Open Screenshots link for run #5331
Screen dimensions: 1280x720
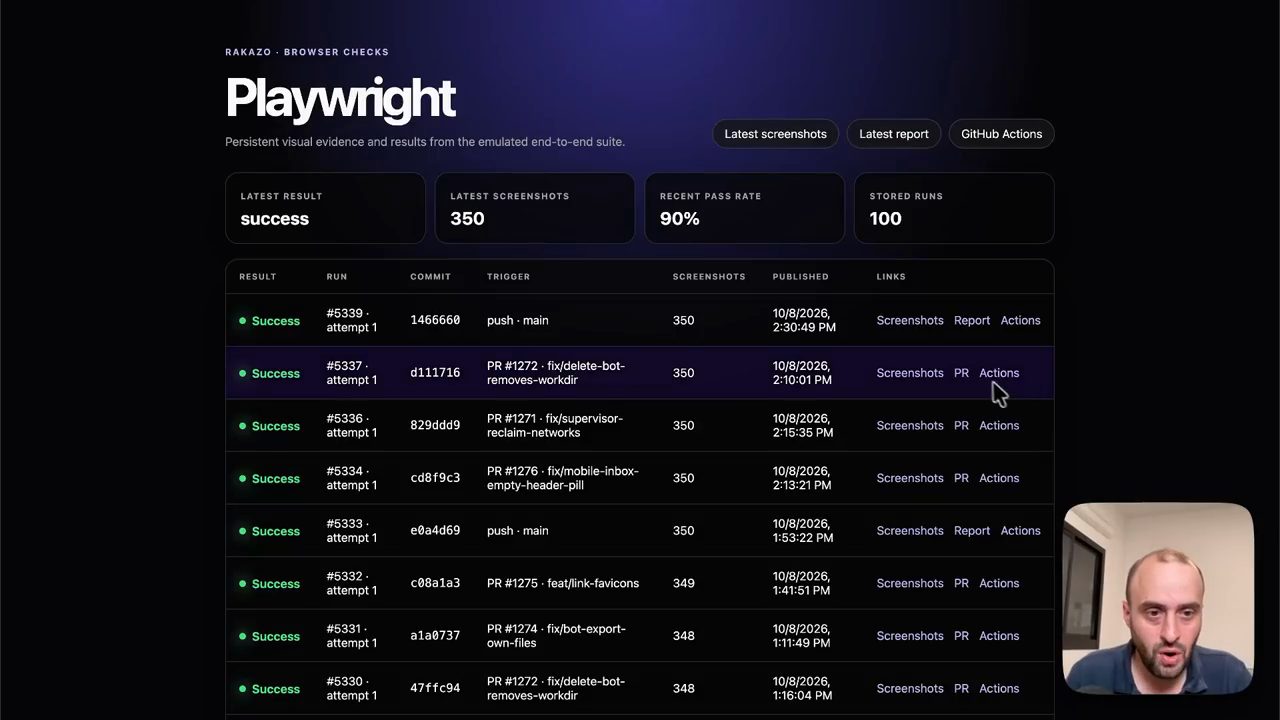[x=910, y=636]
